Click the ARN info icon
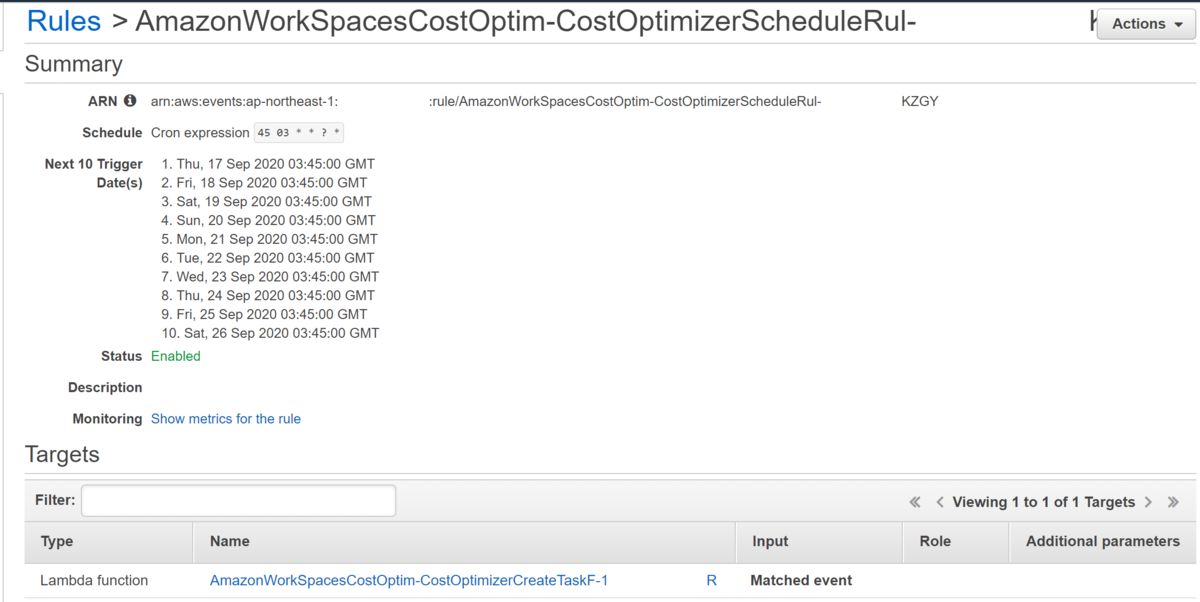 130,101
